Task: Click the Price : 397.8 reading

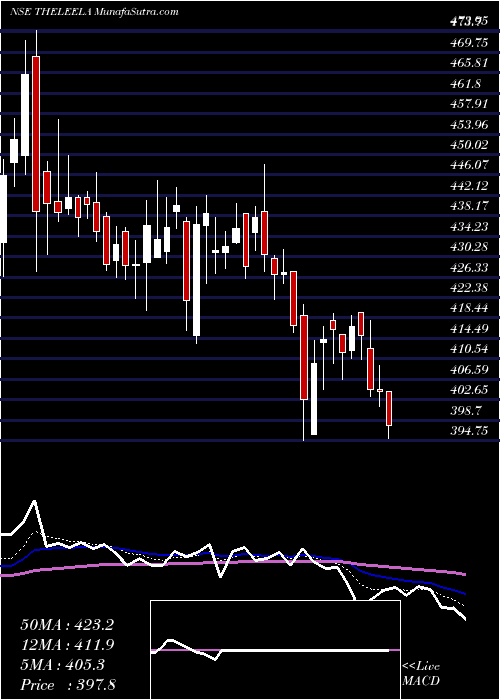Action: (68, 685)
